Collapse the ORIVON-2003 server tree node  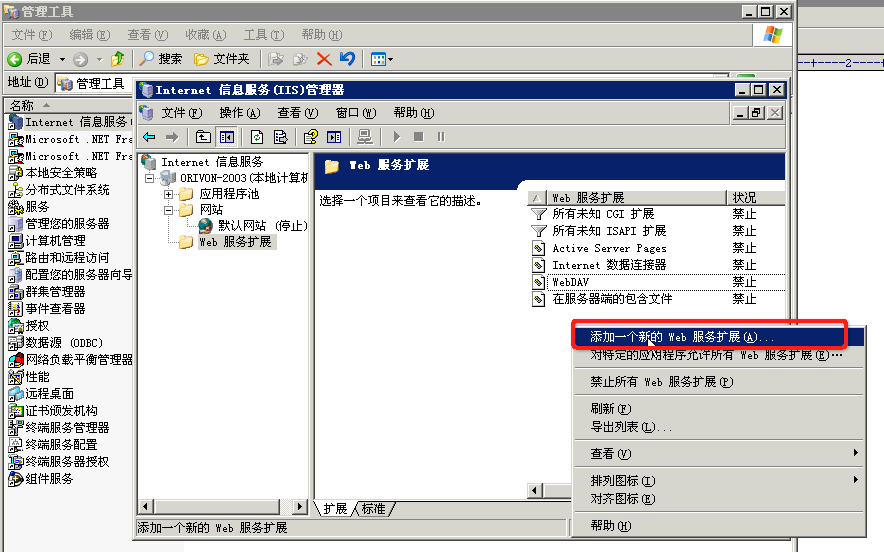click(x=150, y=178)
